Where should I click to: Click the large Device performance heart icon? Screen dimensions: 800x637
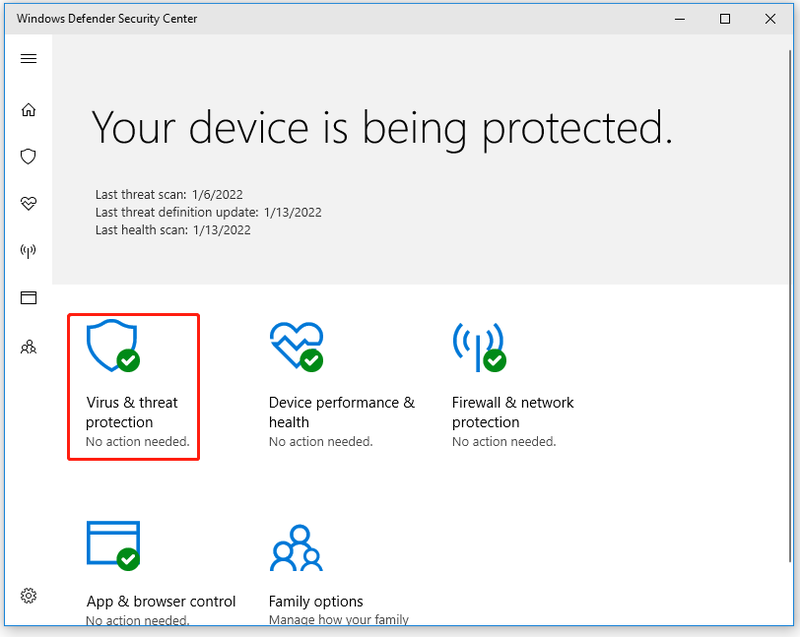coord(296,346)
